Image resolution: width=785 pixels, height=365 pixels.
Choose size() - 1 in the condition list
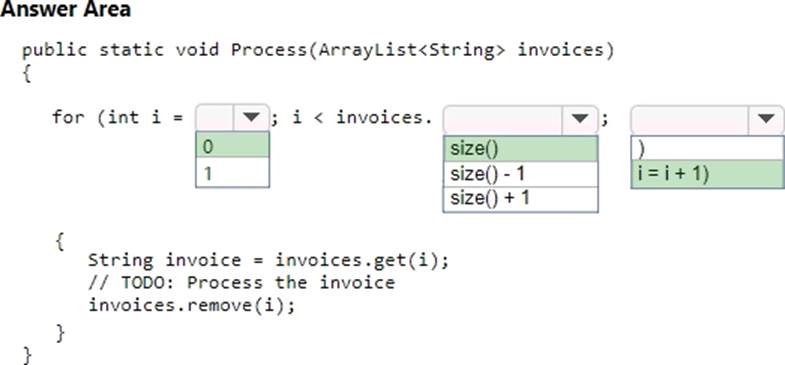521,174
